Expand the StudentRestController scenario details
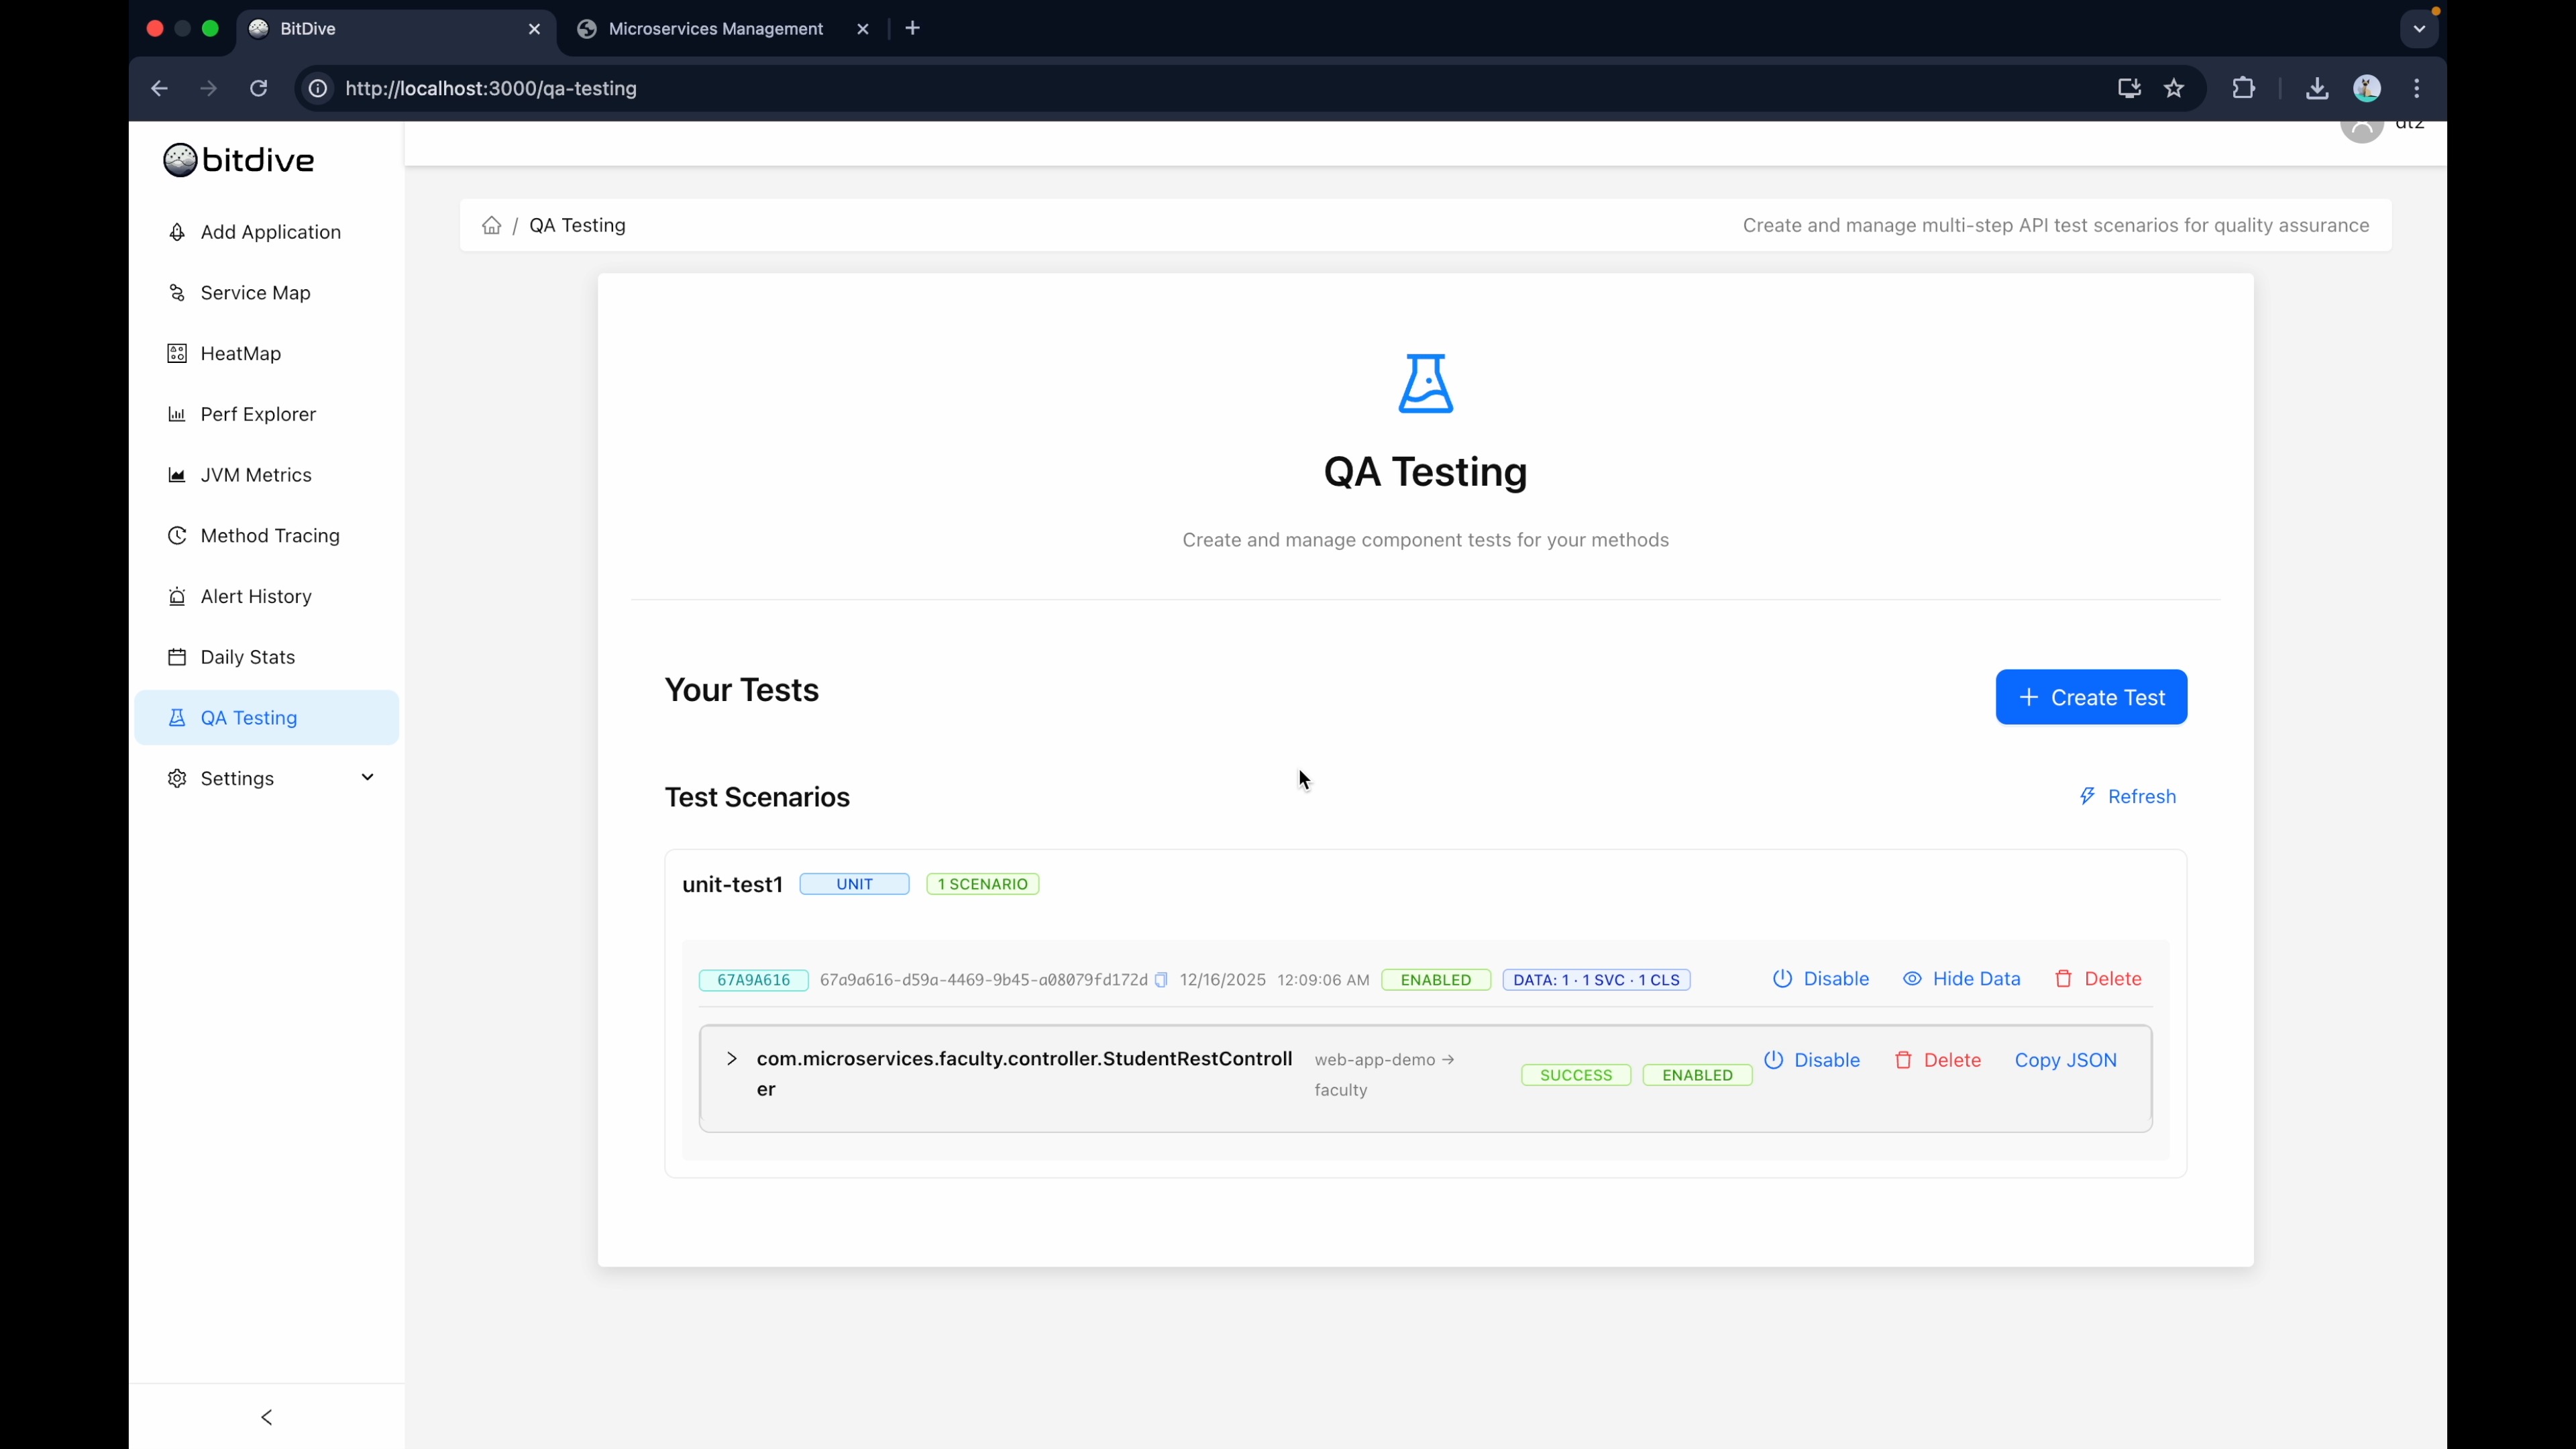Screen dimensions: 2576x1449 coord(733,1059)
